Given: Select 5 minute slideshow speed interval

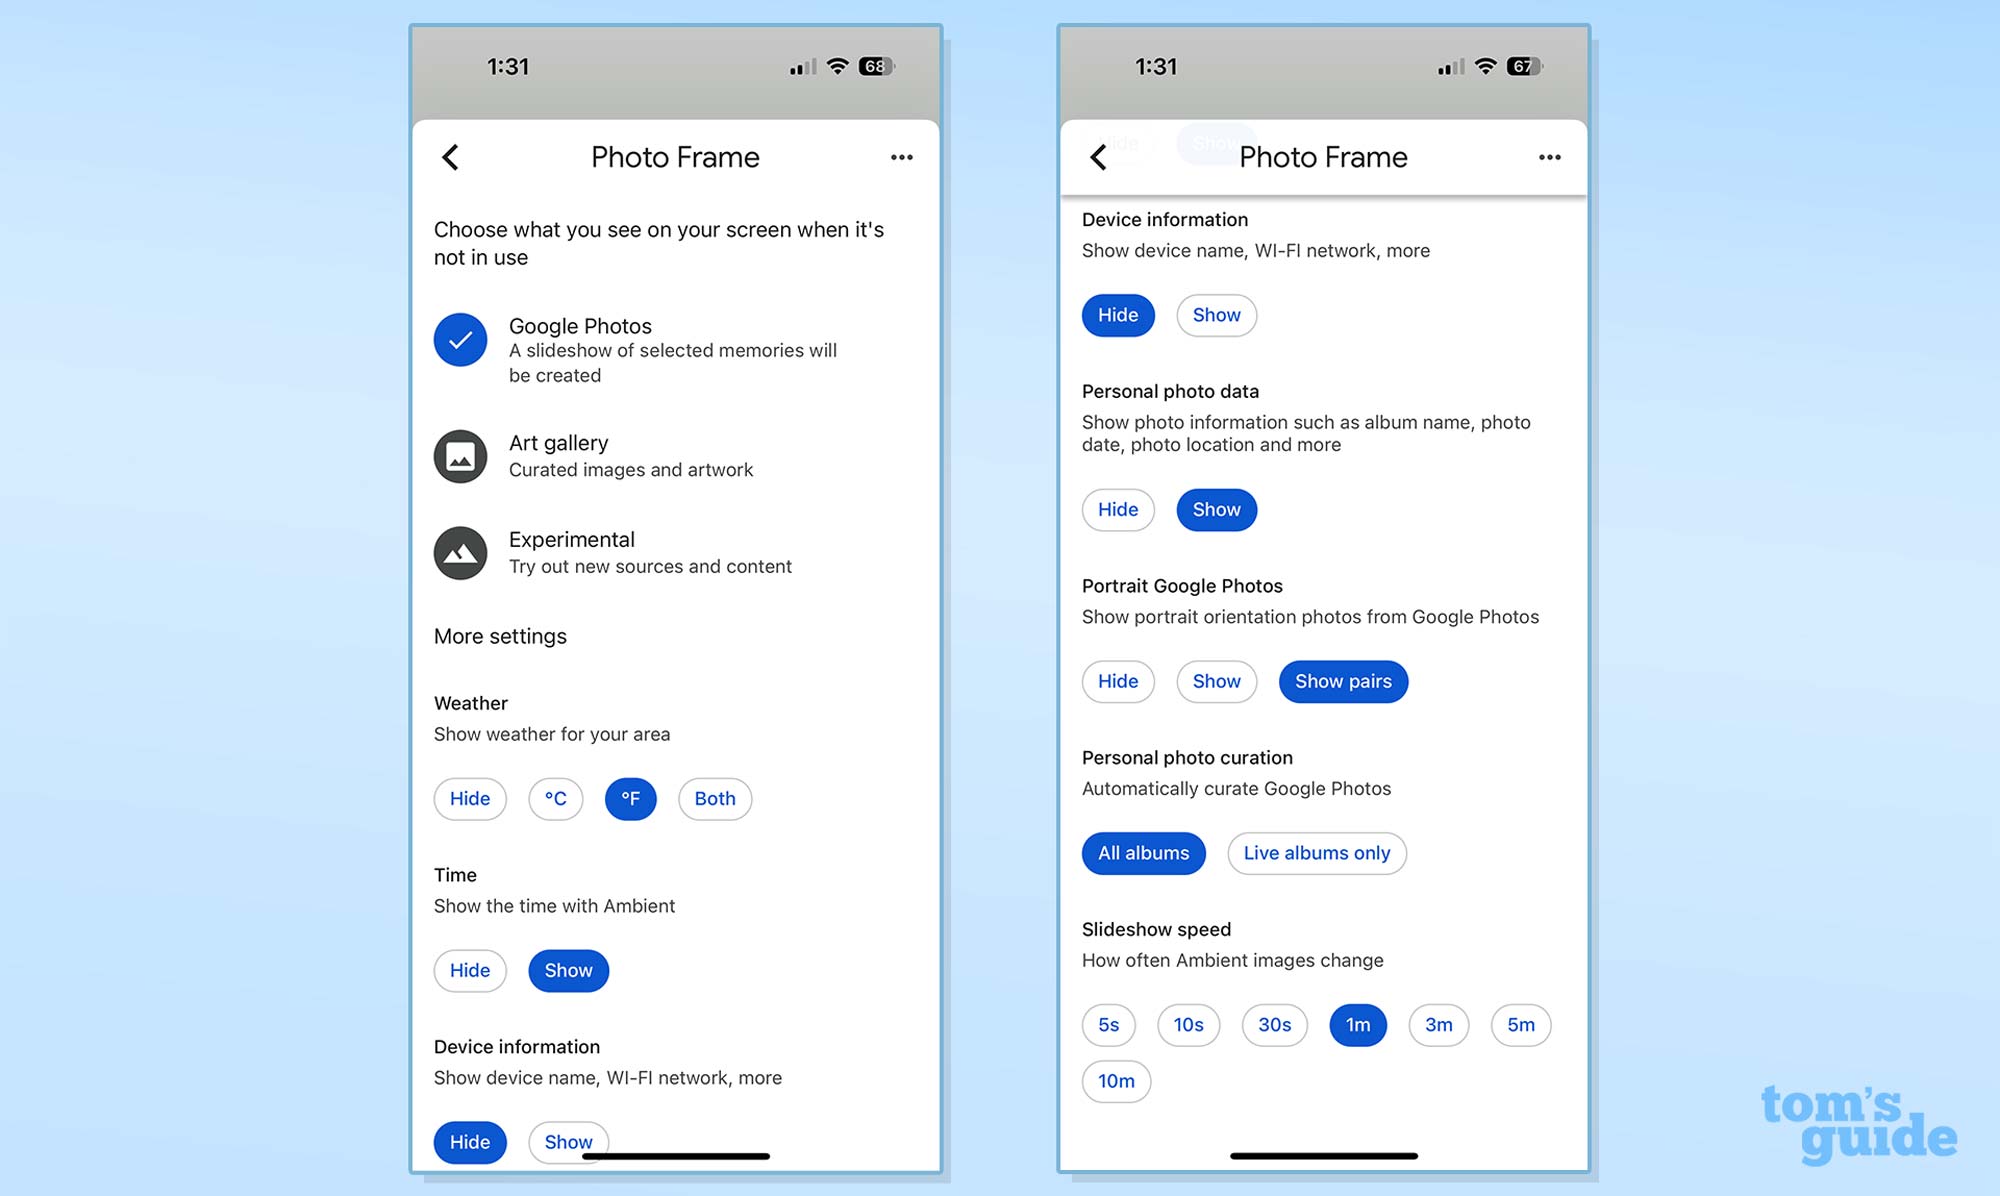Looking at the screenshot, I should point(1520,1024).
